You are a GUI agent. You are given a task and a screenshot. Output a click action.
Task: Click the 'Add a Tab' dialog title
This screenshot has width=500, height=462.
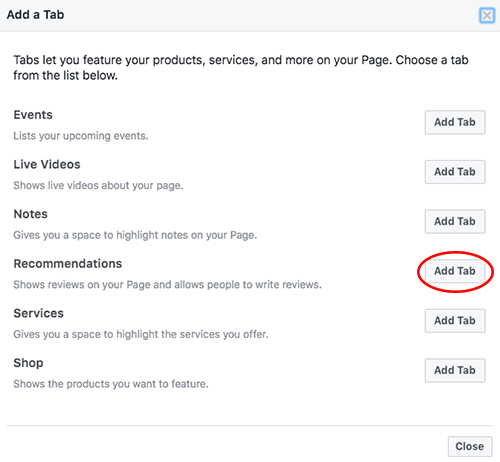point(35,15)
